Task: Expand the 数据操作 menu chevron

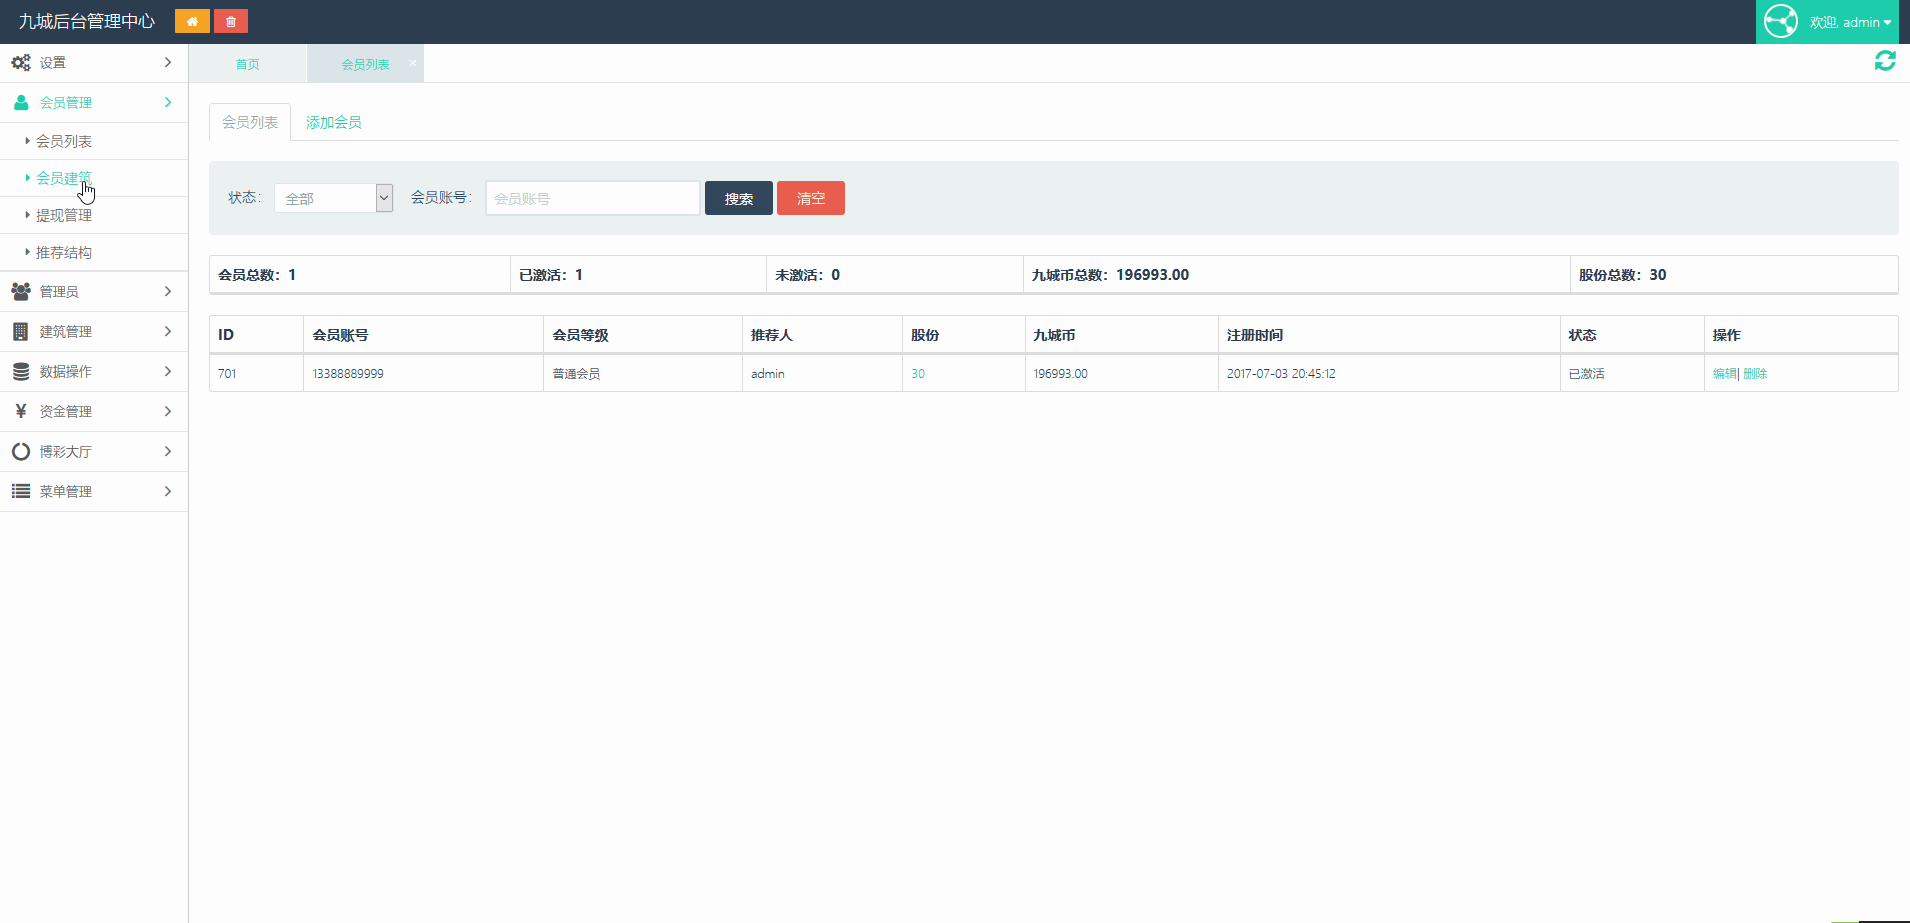Action: point(168,371)
